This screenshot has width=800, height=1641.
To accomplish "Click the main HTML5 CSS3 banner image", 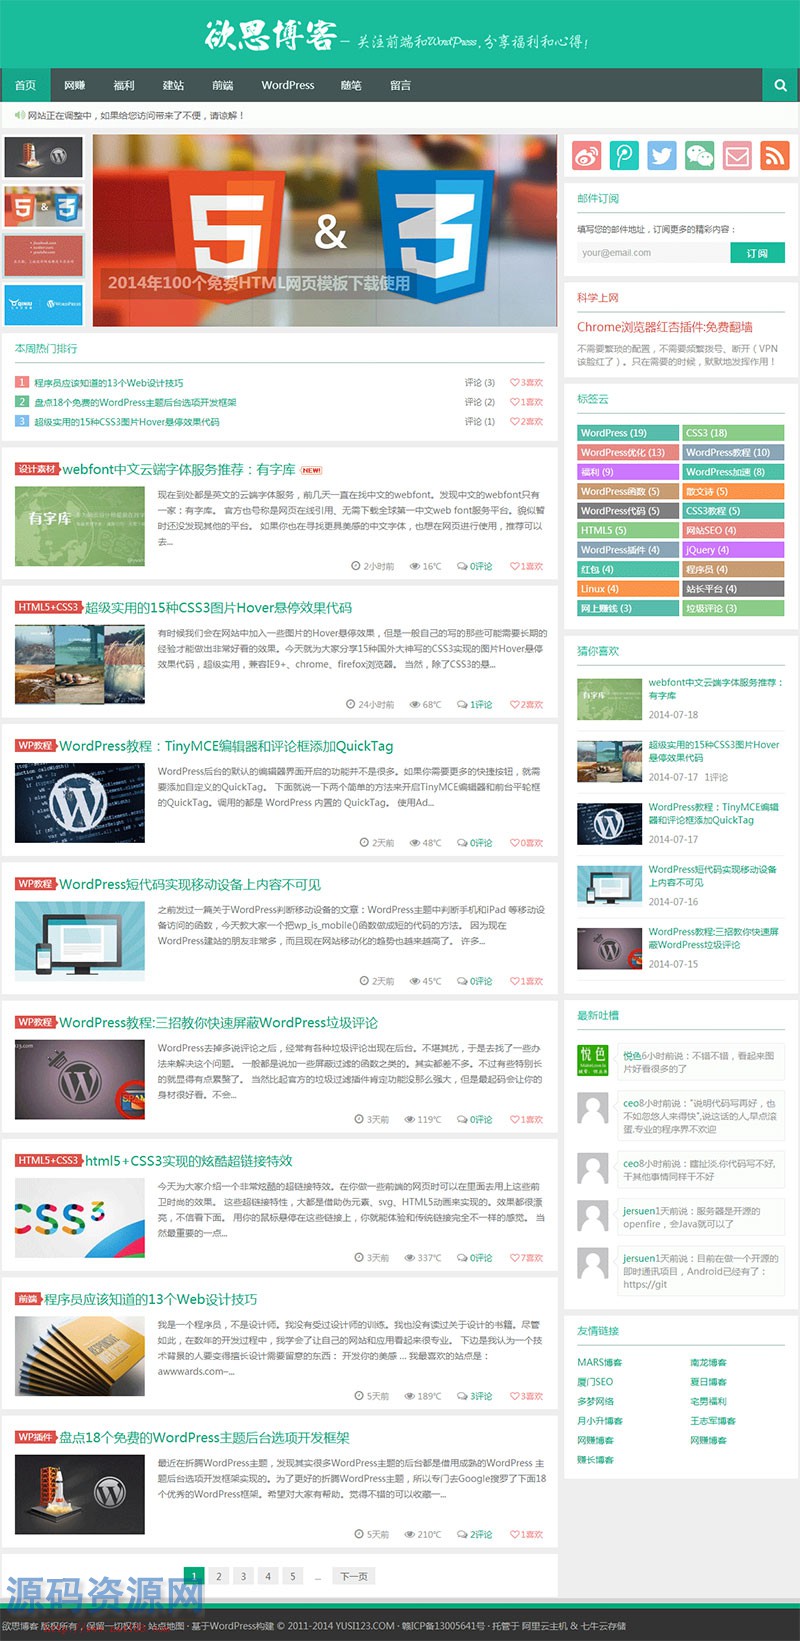I will [325, 231].
